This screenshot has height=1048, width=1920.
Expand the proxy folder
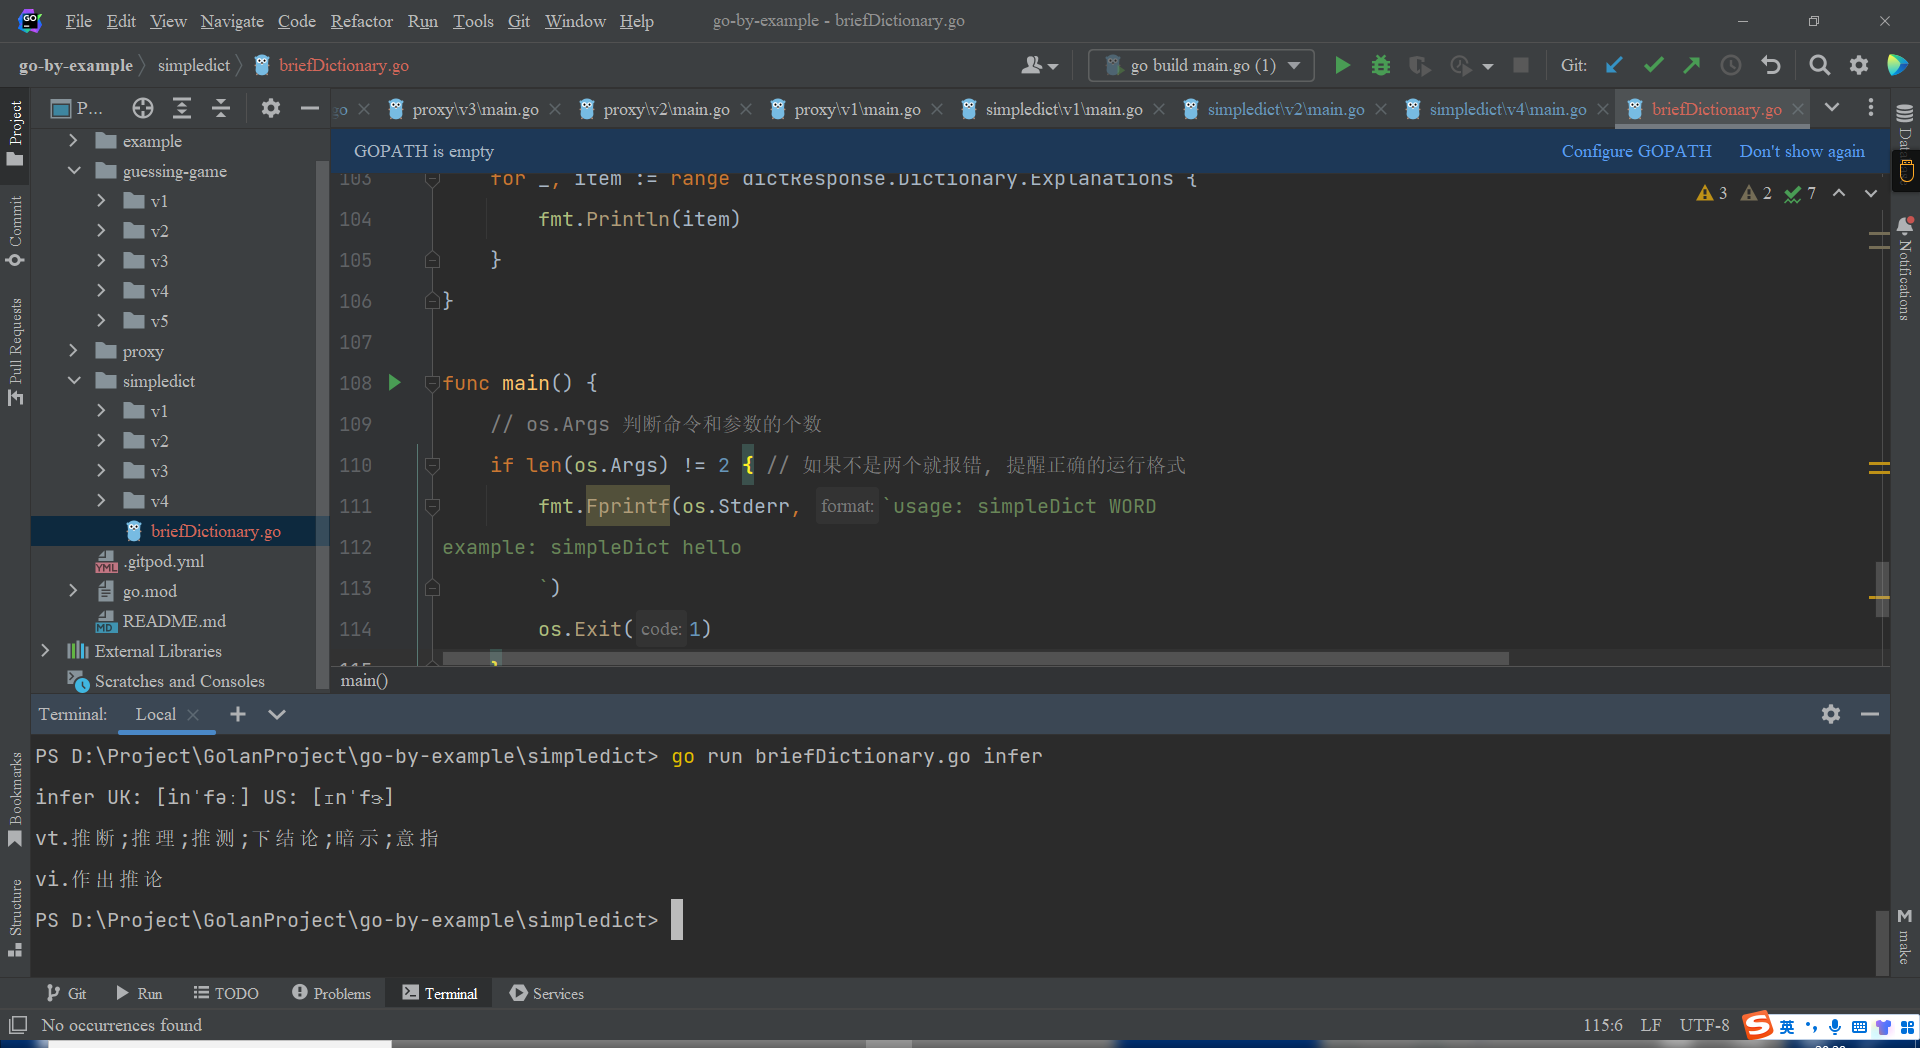click(x=73, y=351)
